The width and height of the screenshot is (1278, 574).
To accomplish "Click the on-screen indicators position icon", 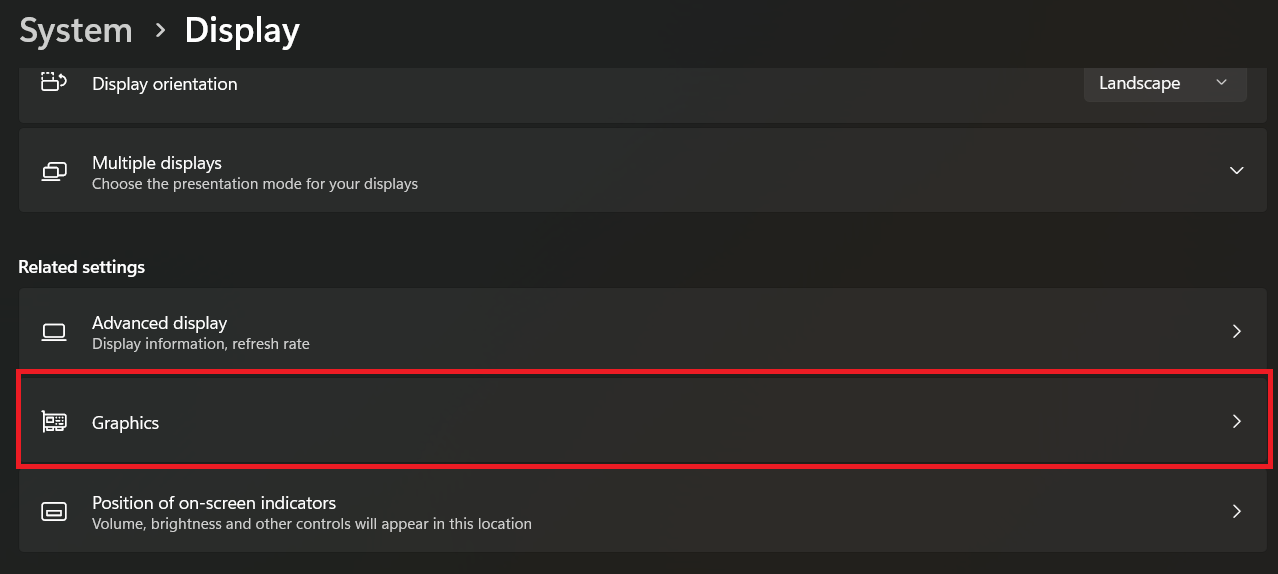I will [53, 512].
